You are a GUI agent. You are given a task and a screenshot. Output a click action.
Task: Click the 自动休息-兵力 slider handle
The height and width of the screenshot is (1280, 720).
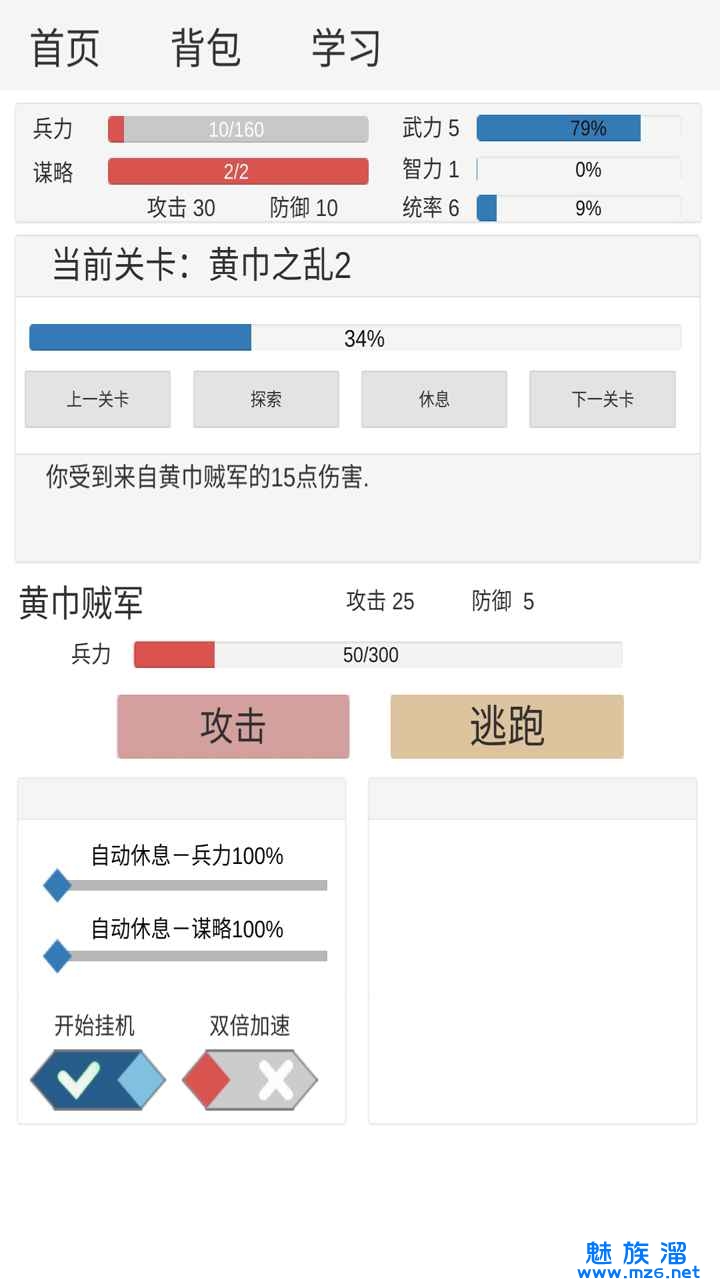(x=57, y=885)
